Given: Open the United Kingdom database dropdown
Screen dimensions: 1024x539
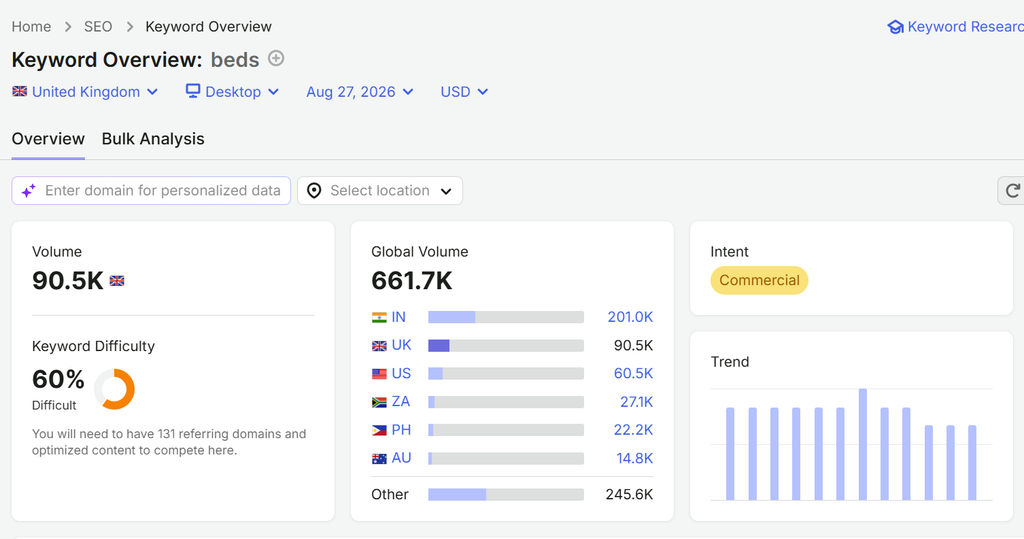Looking at the screenshot, I should pos(85,92).
